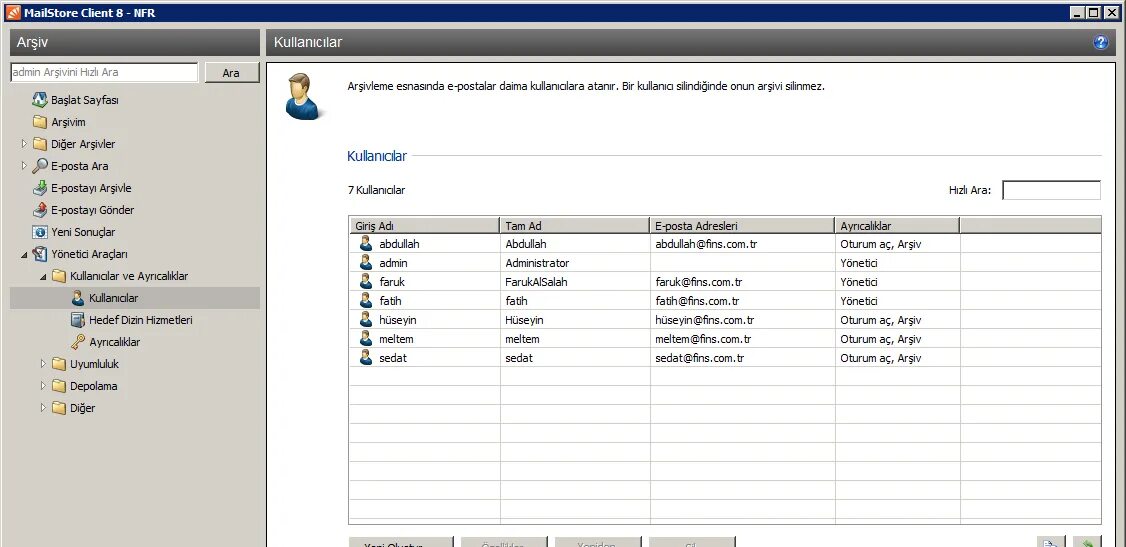Click the Yeni Sonuçlar info icon
1126x547 pixels.
(x=39, y=233)
